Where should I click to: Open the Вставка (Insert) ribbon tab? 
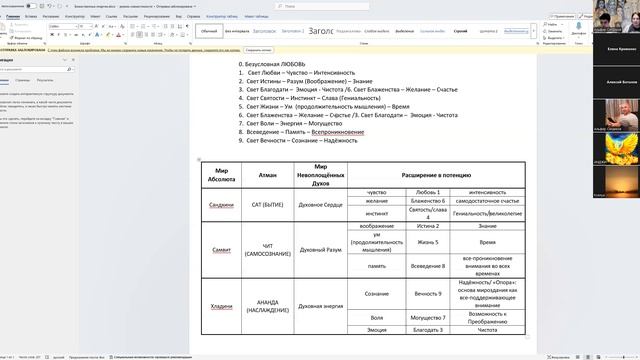click(31, 17)
